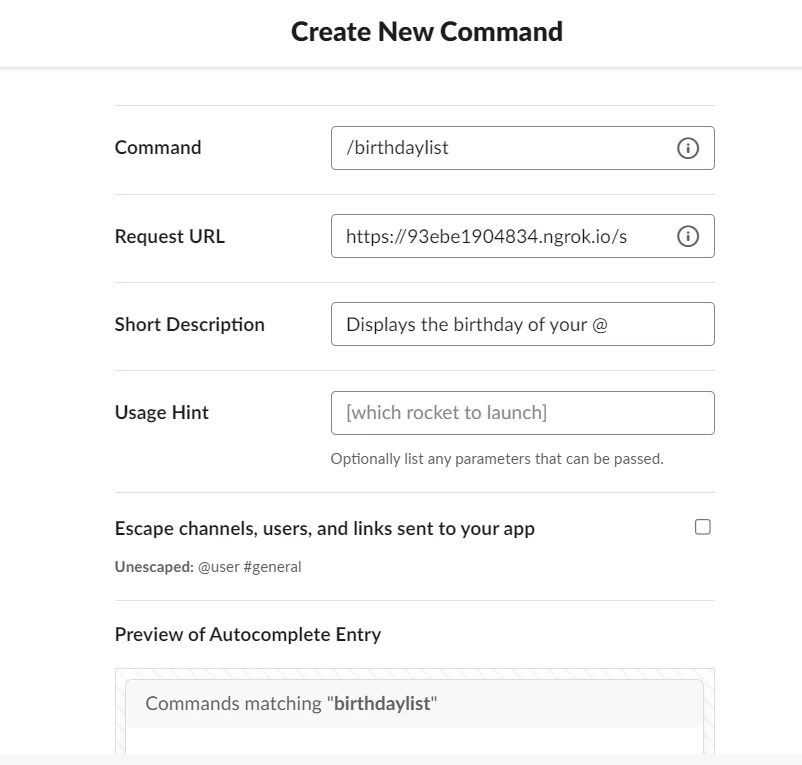Click the "Request URL" field label

tap(170, 237)
